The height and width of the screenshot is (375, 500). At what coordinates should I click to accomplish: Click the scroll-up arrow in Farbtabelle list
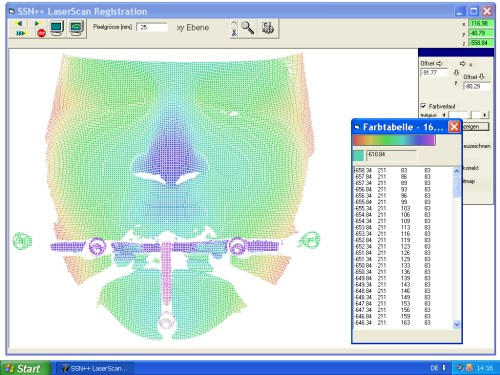coord(457,171)
